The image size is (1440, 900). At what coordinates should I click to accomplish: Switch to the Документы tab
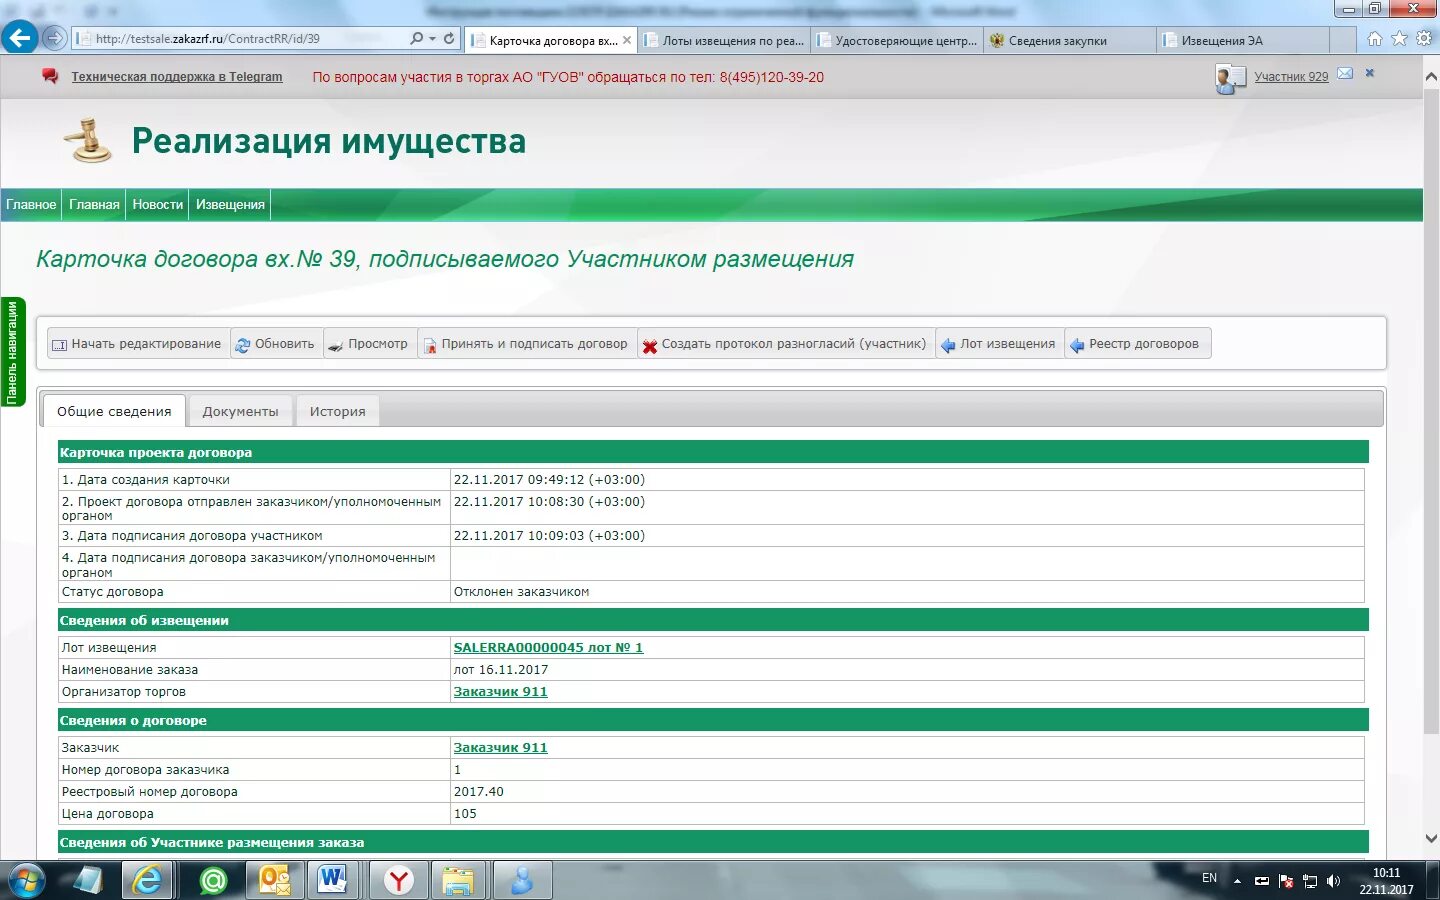pyautogui.click(x=240, y=411)
